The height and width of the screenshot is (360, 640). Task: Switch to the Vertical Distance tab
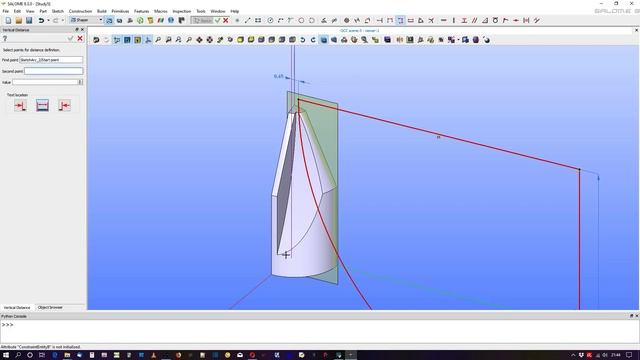click(17, 307)
